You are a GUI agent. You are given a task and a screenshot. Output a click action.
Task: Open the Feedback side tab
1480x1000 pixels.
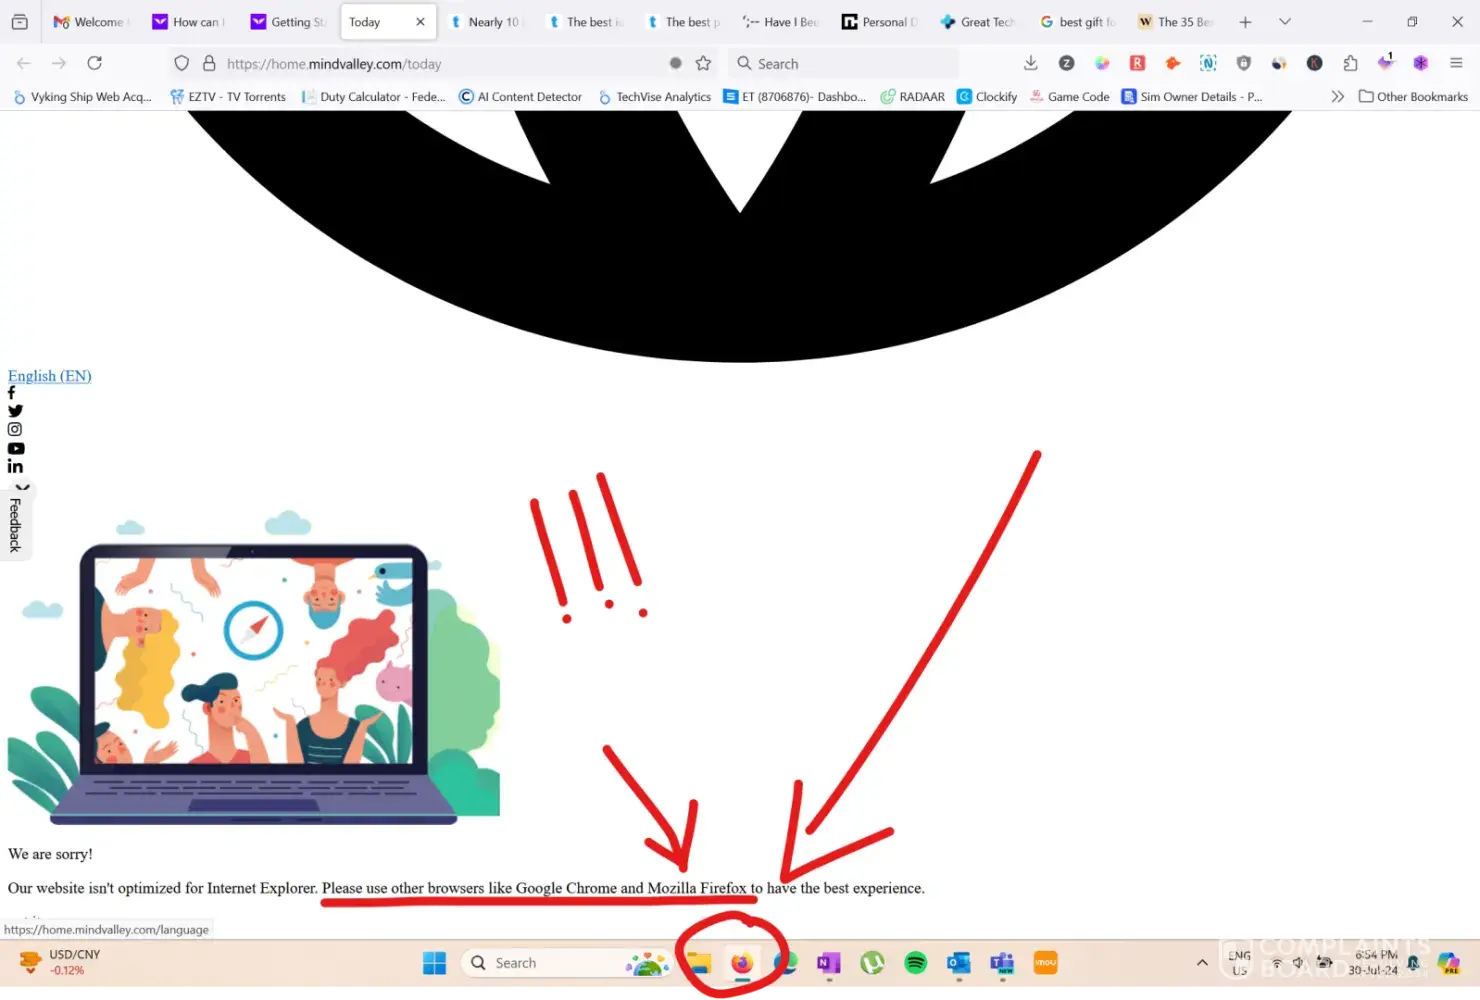[x=15, y=525]
